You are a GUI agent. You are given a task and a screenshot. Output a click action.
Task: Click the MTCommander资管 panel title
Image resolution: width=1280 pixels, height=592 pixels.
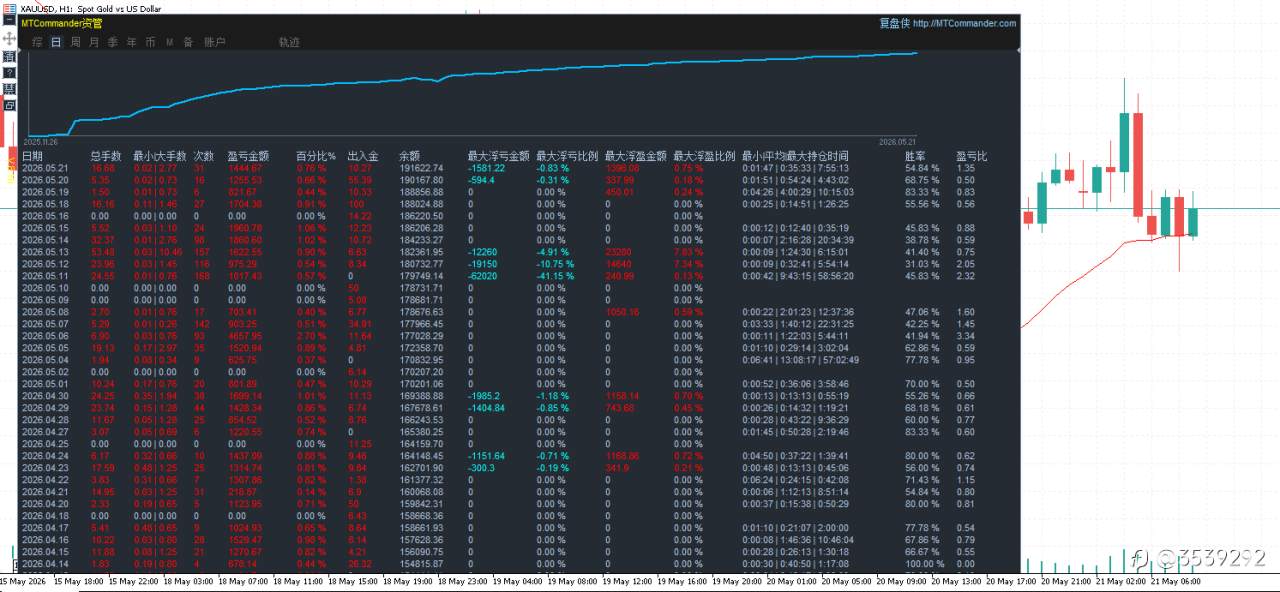(x=63, y=23)
